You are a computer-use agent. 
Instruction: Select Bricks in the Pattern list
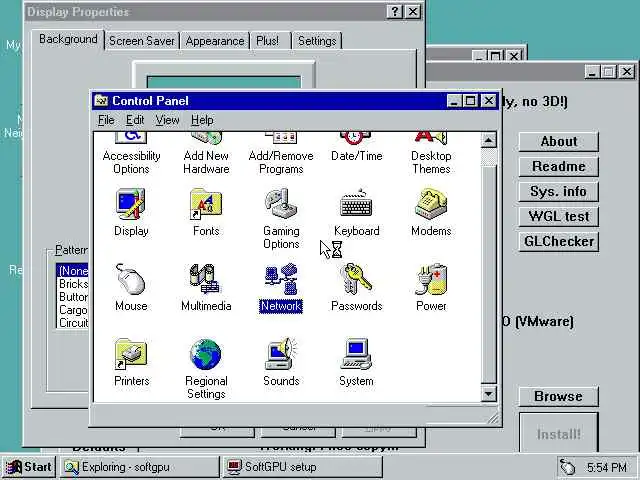[73, 284]
